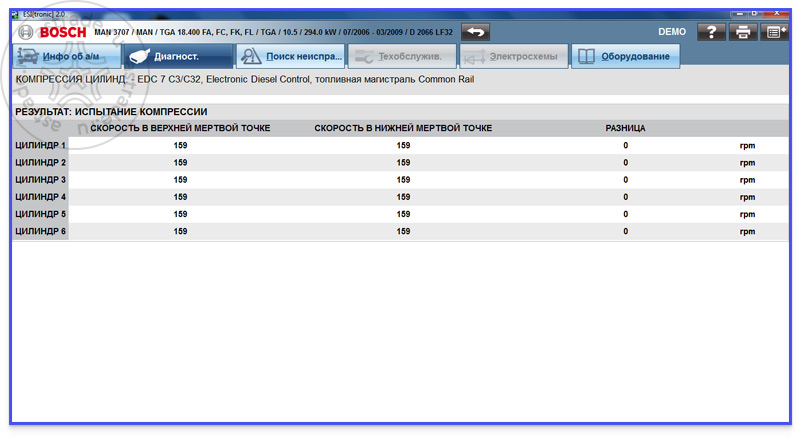Click cylinder 6 rpm unit cell
The width and height of the screenshot is (799, 437).
[747, 231]
